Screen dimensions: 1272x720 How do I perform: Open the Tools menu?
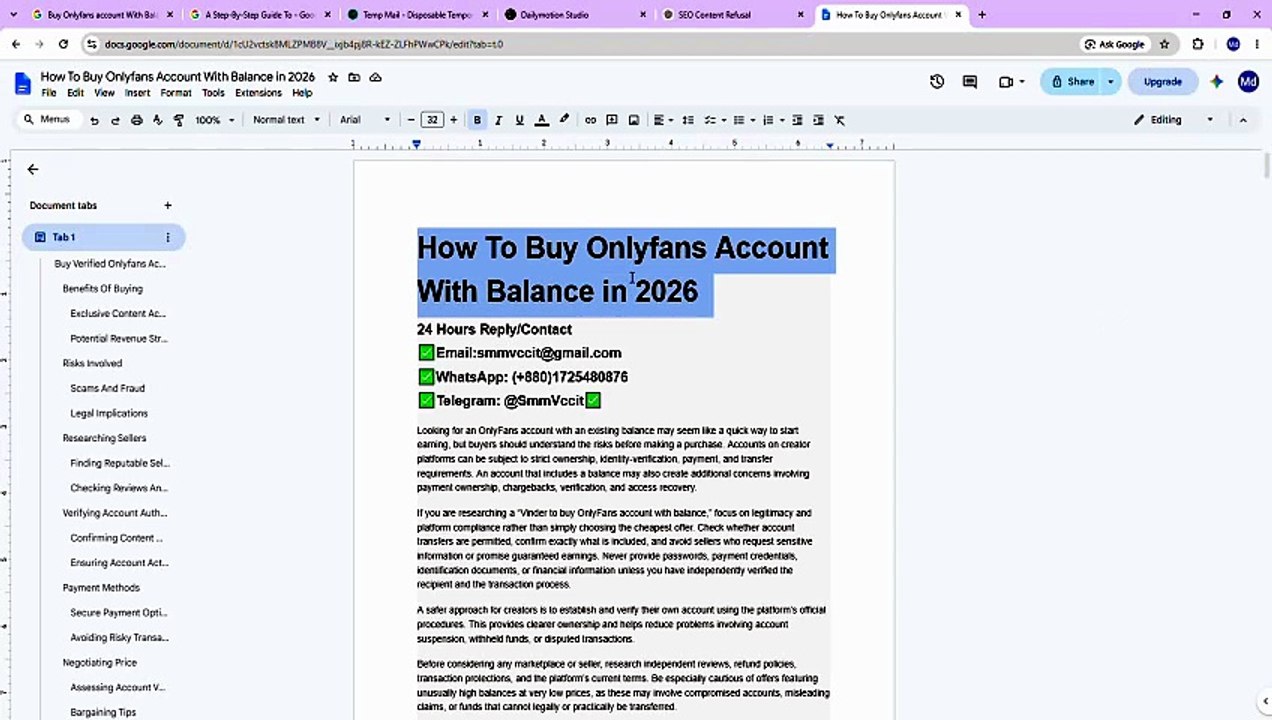click(x=213, y=93)
